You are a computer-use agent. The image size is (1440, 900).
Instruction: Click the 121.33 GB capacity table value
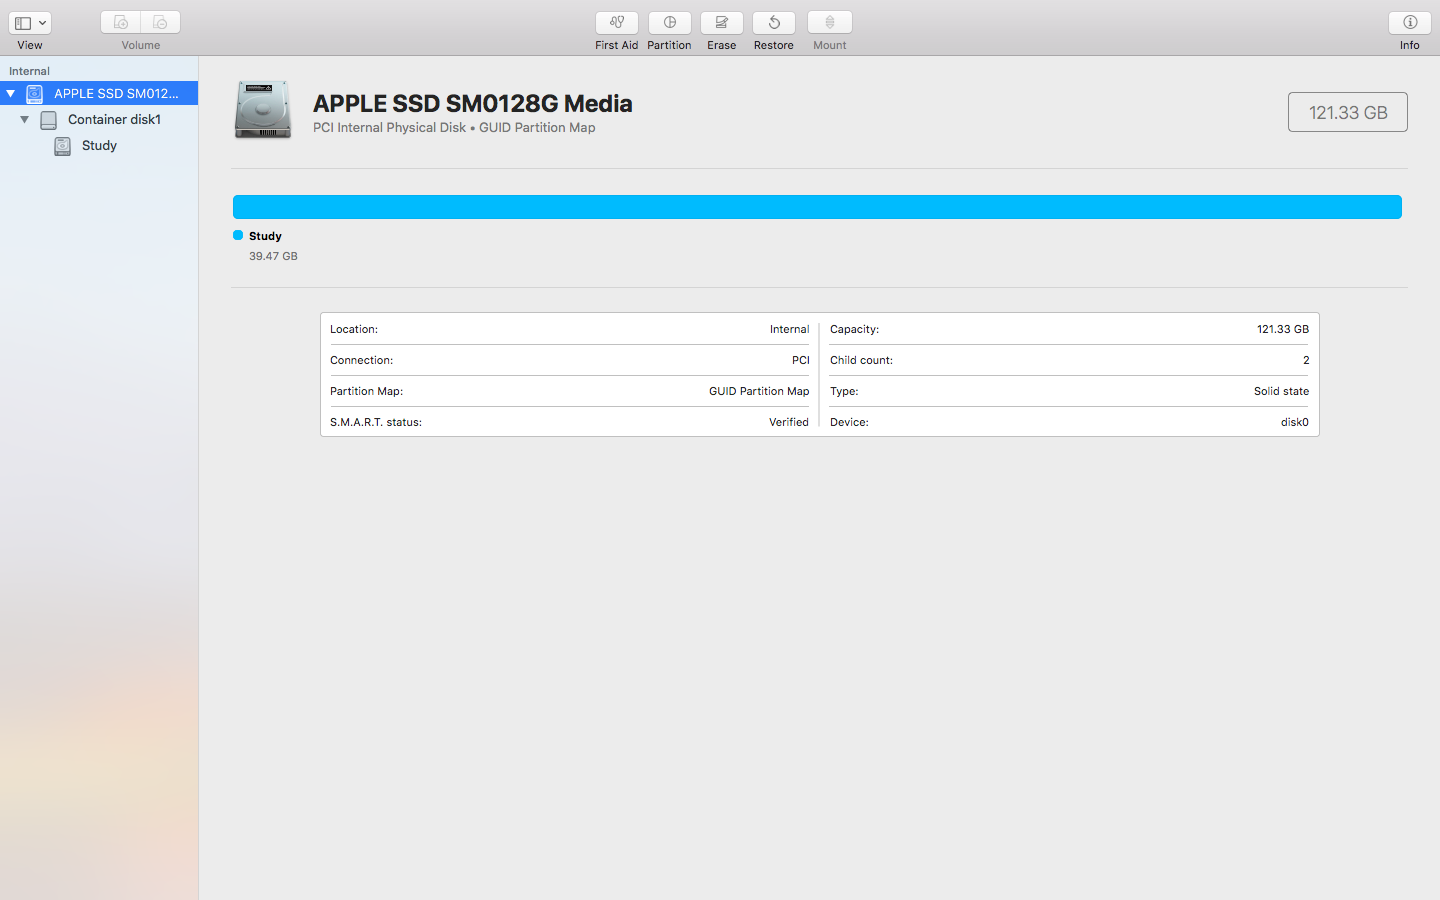coord(1283,329)
